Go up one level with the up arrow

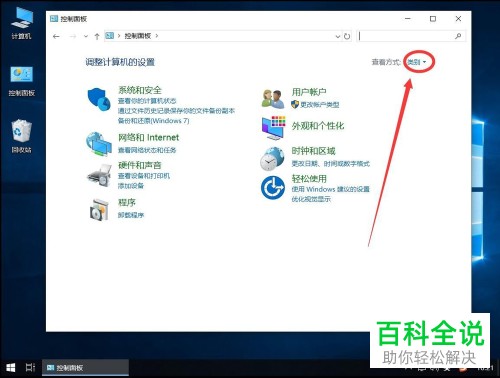[x=97, y=36]
